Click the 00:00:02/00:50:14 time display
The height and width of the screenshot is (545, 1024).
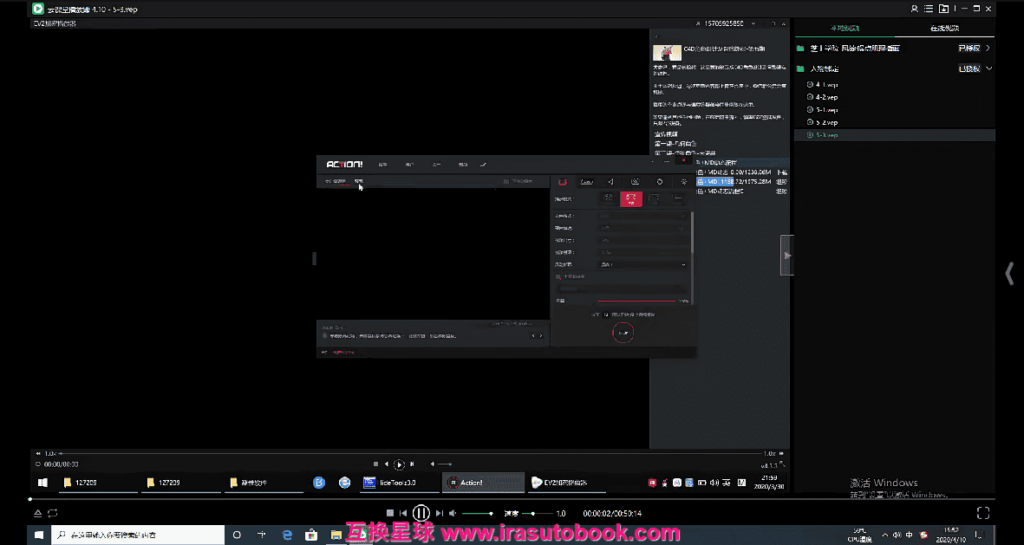[612, 514]
